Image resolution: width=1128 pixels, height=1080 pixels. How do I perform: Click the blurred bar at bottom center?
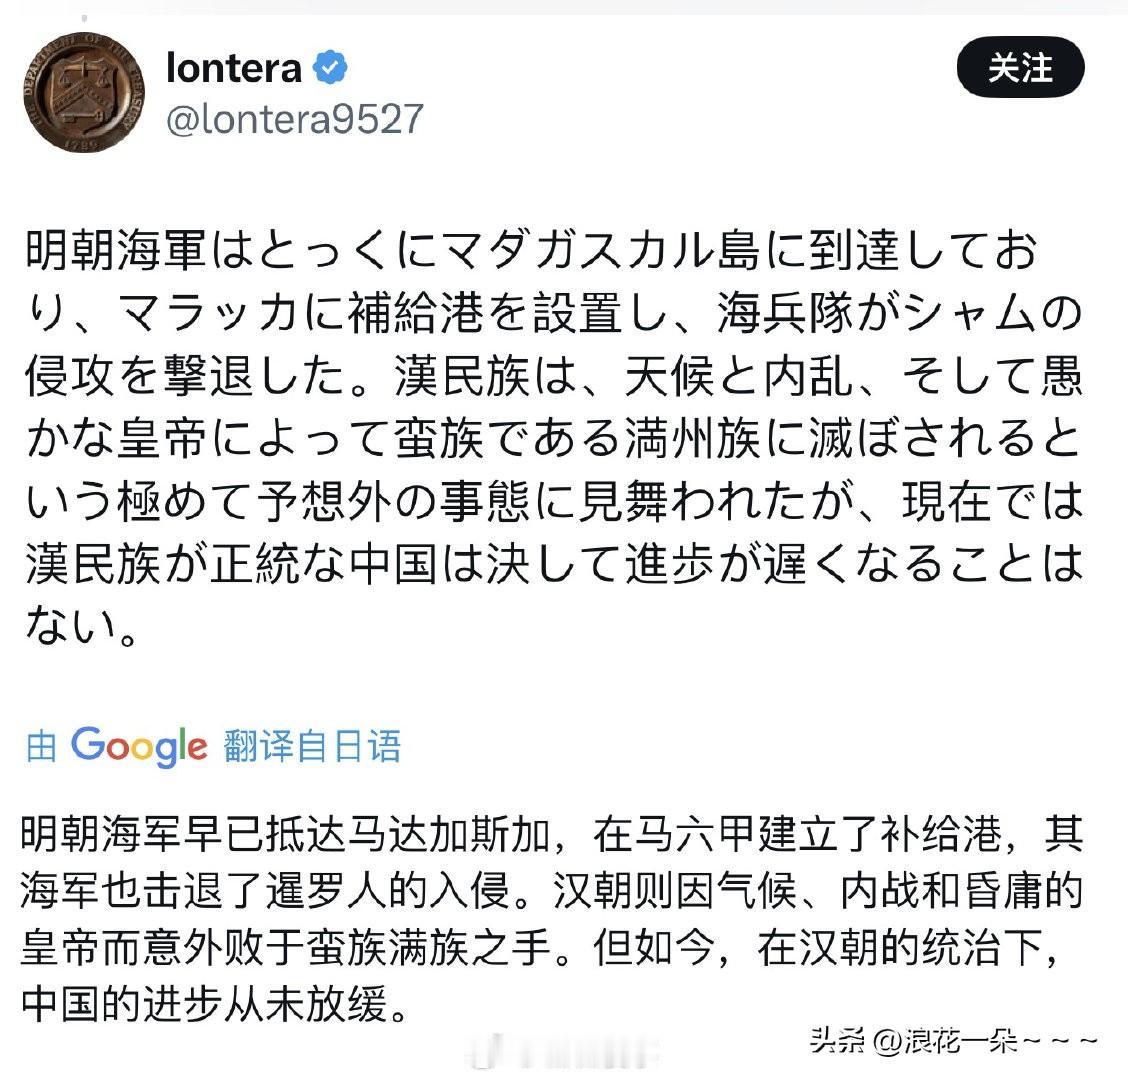(x=565, y=1056)
